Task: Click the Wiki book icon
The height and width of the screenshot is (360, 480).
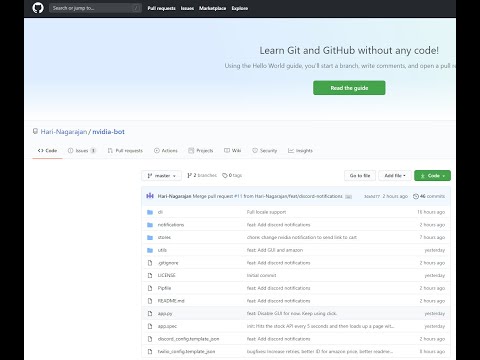Action: tap(227, 151)
